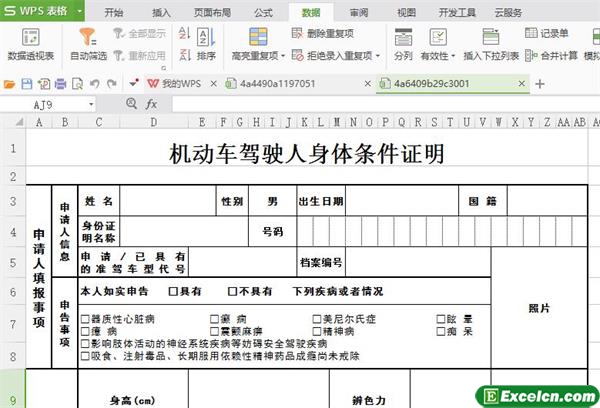600x408 pixels.
Task: Click Remove Duplicates (删除重复项)
Action: point(323,34)
